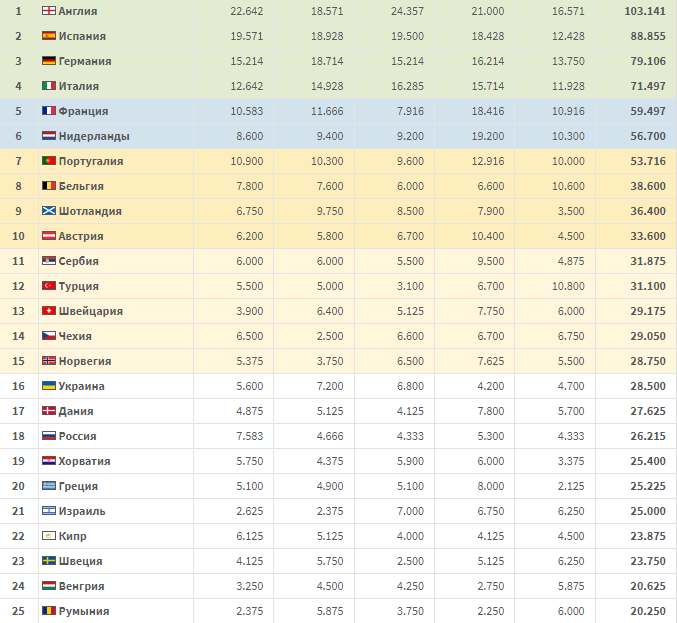
Task: Click total value 28.750 for Норвегия
Action: pyautogui.click(x=648, y=361)
